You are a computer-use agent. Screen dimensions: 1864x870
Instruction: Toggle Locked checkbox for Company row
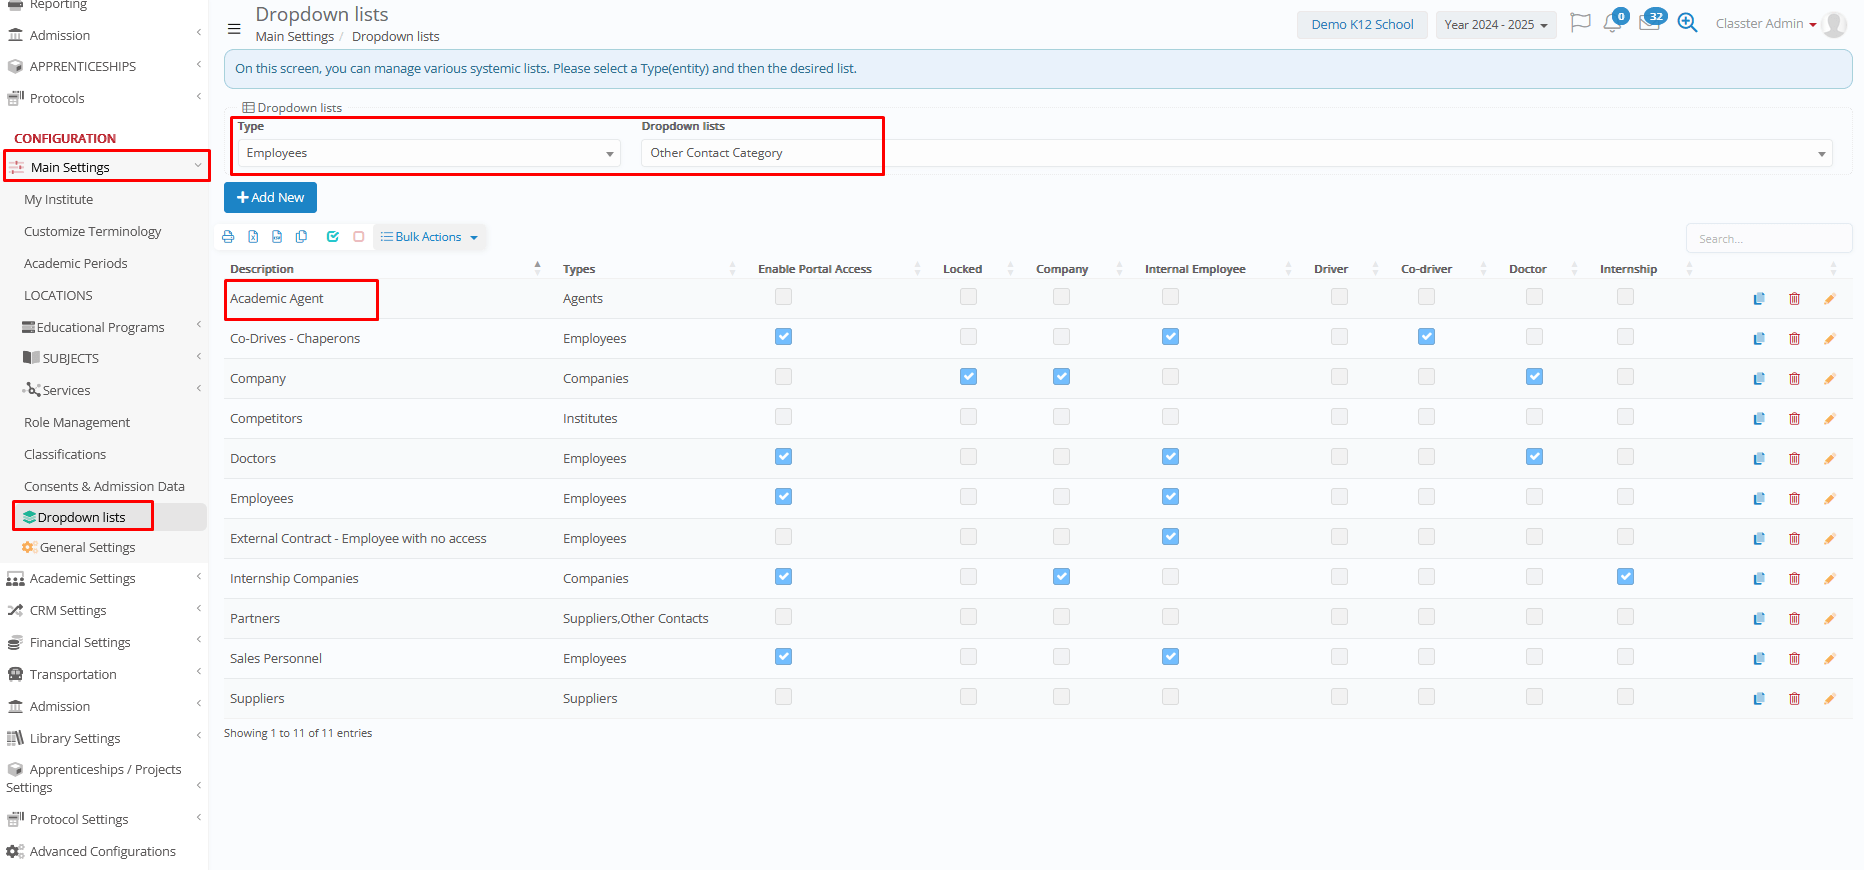(968, 377)
